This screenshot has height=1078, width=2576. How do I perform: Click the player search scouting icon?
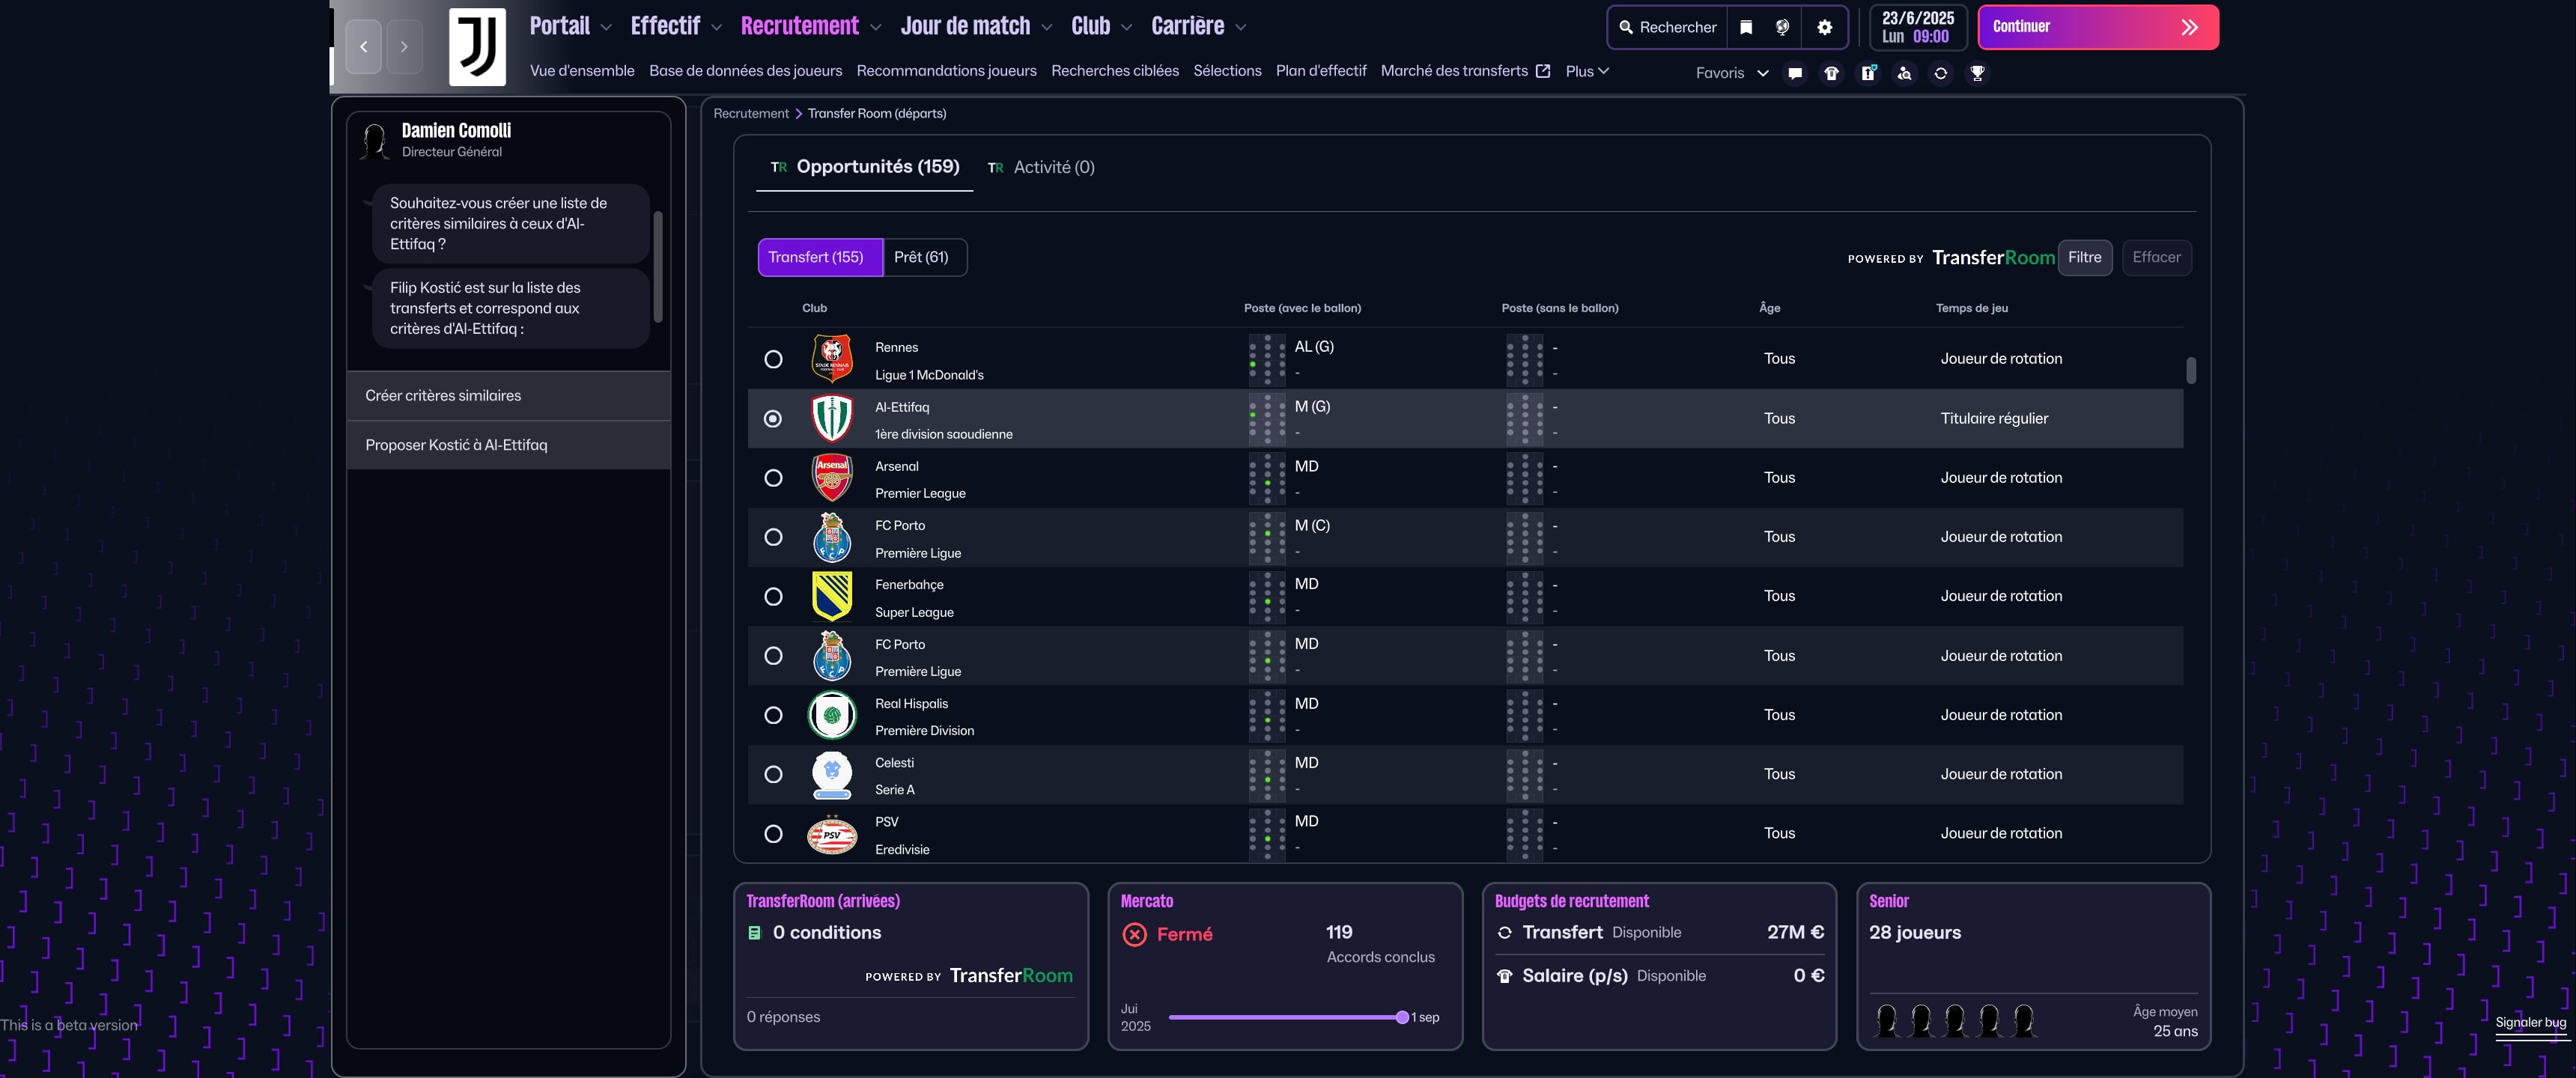1904,73
